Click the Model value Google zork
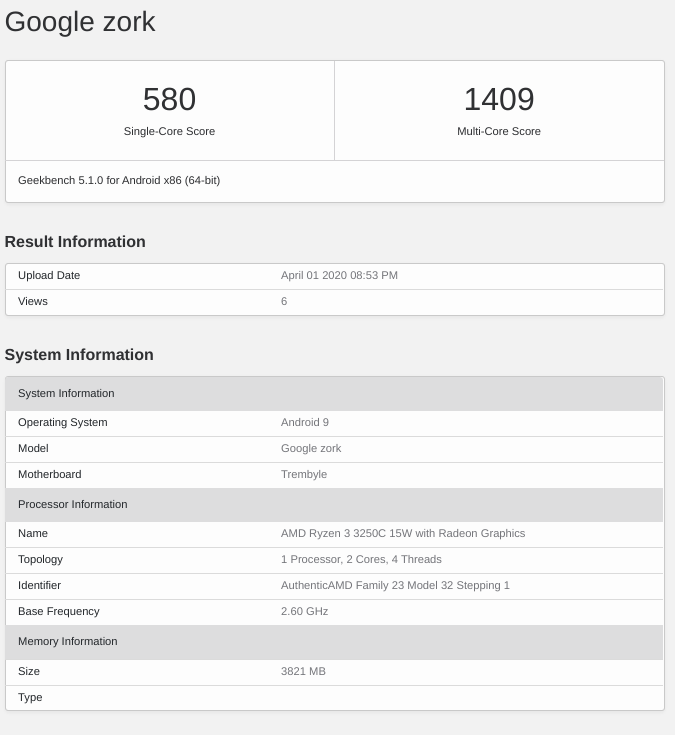The image size is (675, 735). pyautogui.click(x=311, y=449)
